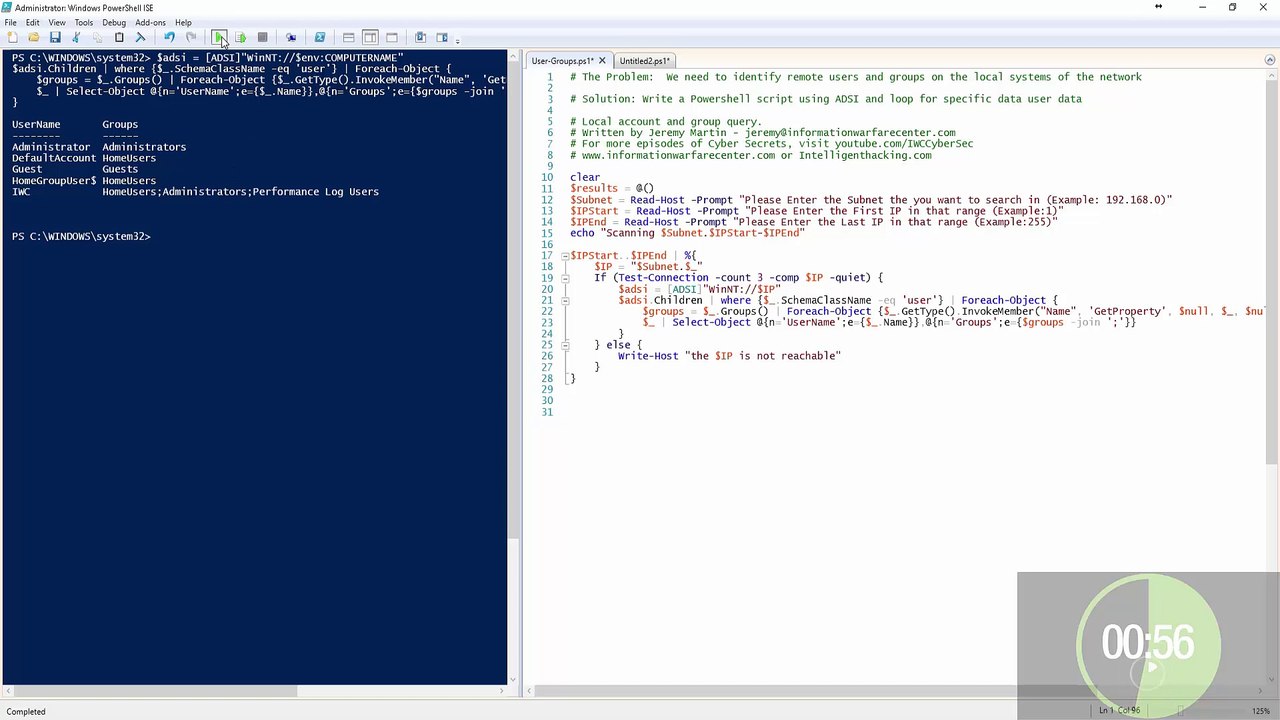Click the '# The Problem' comment line
Viewport: 1280px width, 720px height.
click(856, 77)
